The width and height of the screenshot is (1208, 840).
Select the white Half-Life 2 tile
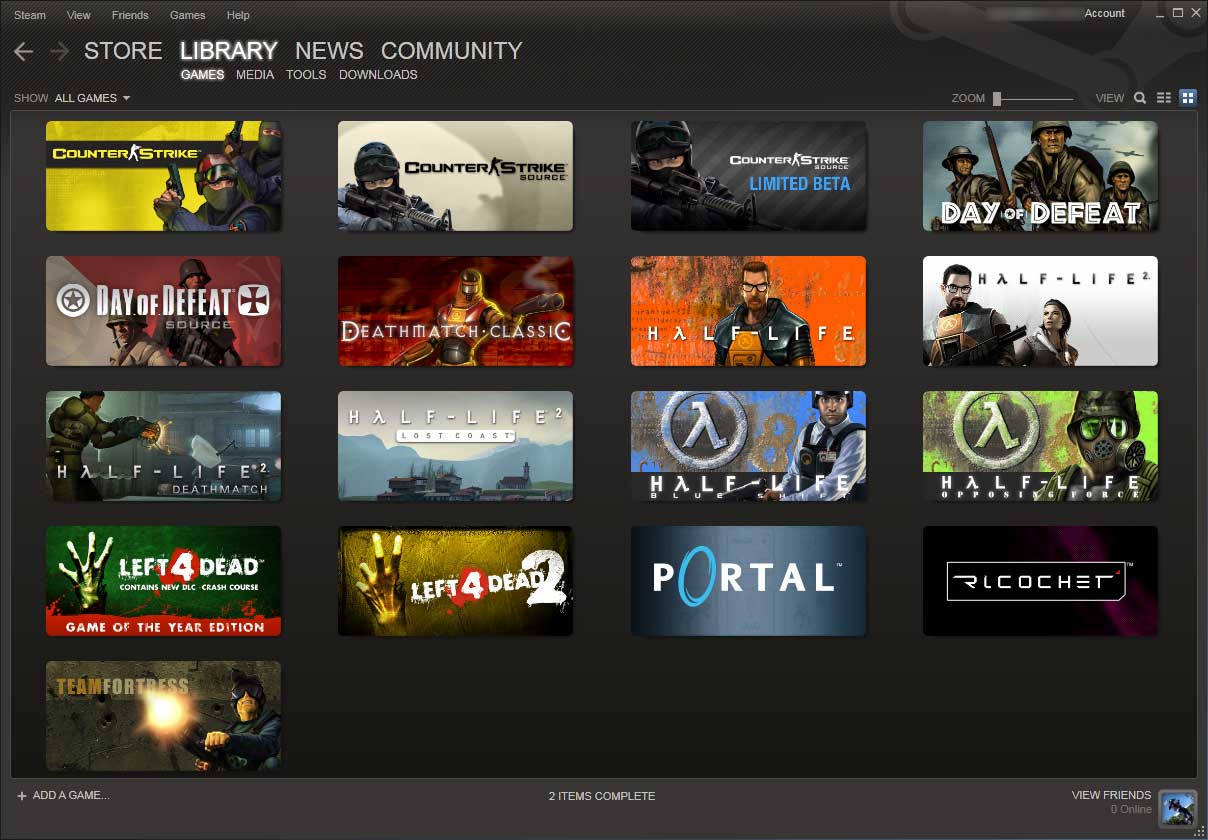(1040, 311)
